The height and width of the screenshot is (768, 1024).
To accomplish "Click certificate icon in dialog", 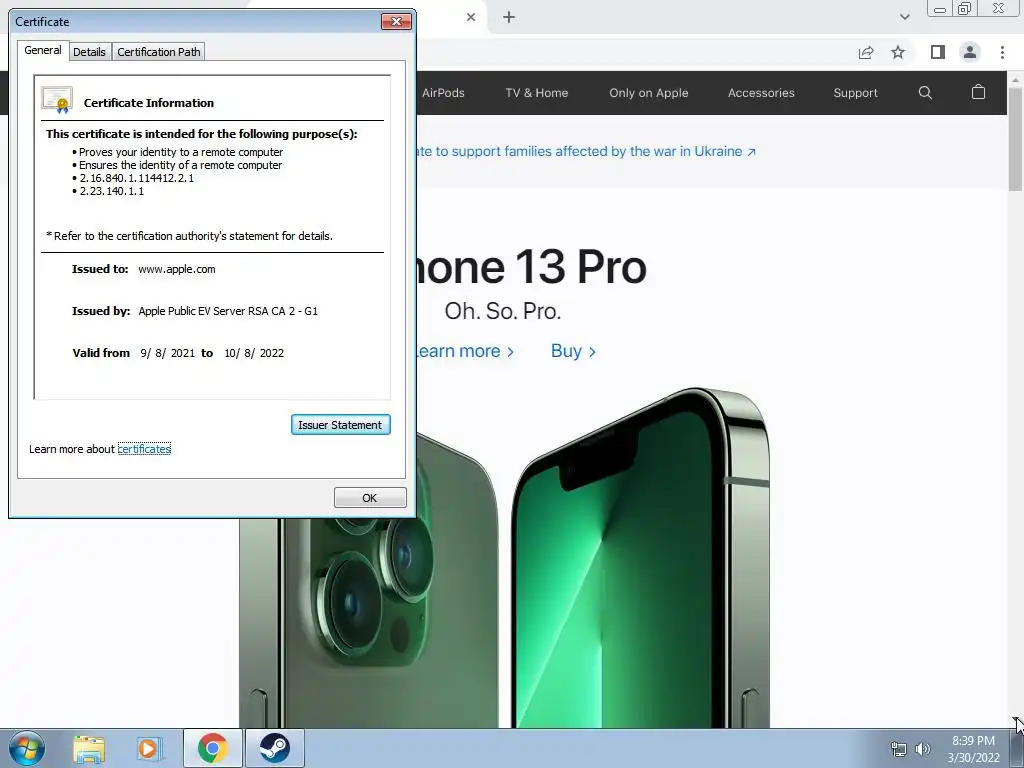I will tap(57, 100).
